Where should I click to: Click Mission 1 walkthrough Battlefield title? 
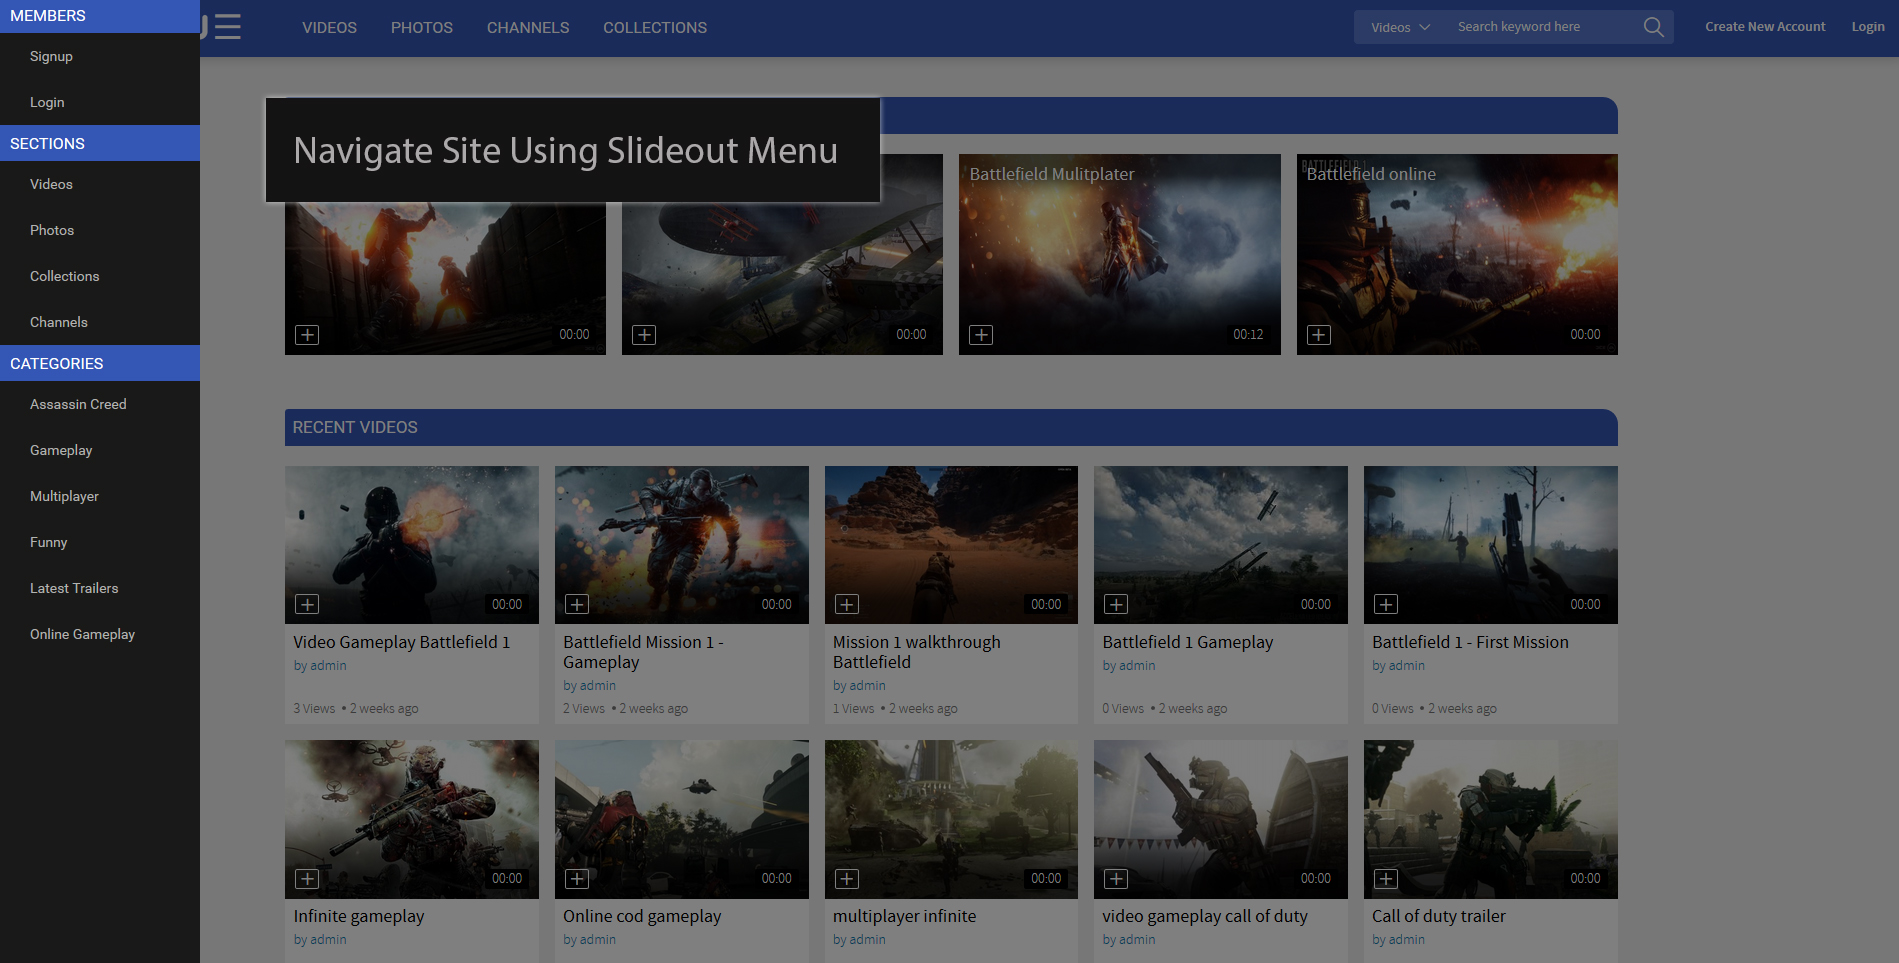[916, 652]
